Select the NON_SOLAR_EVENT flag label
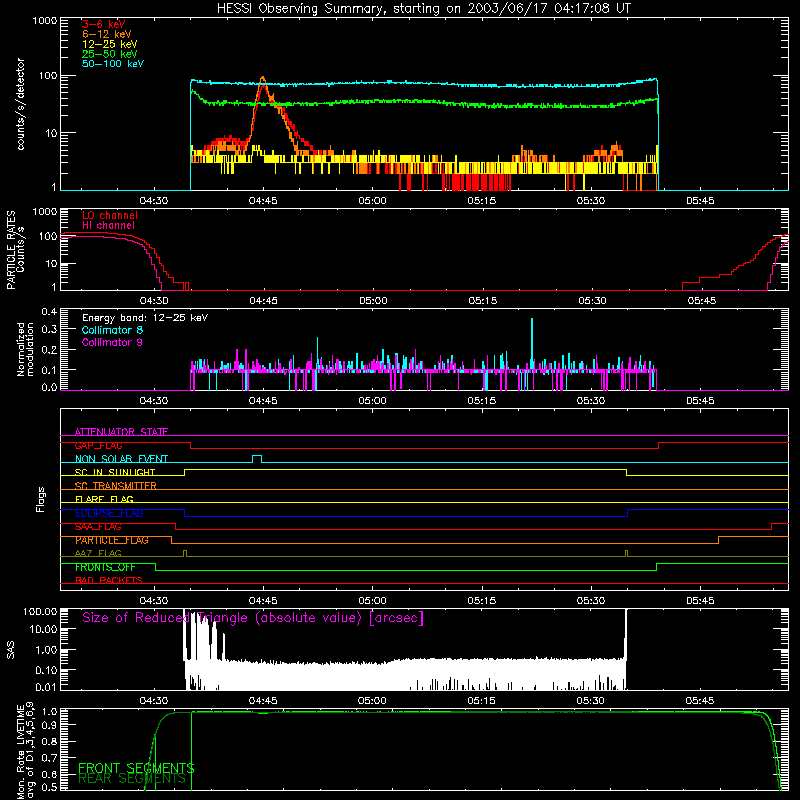This screenshot has width=800, height=800. click(121, 459)
